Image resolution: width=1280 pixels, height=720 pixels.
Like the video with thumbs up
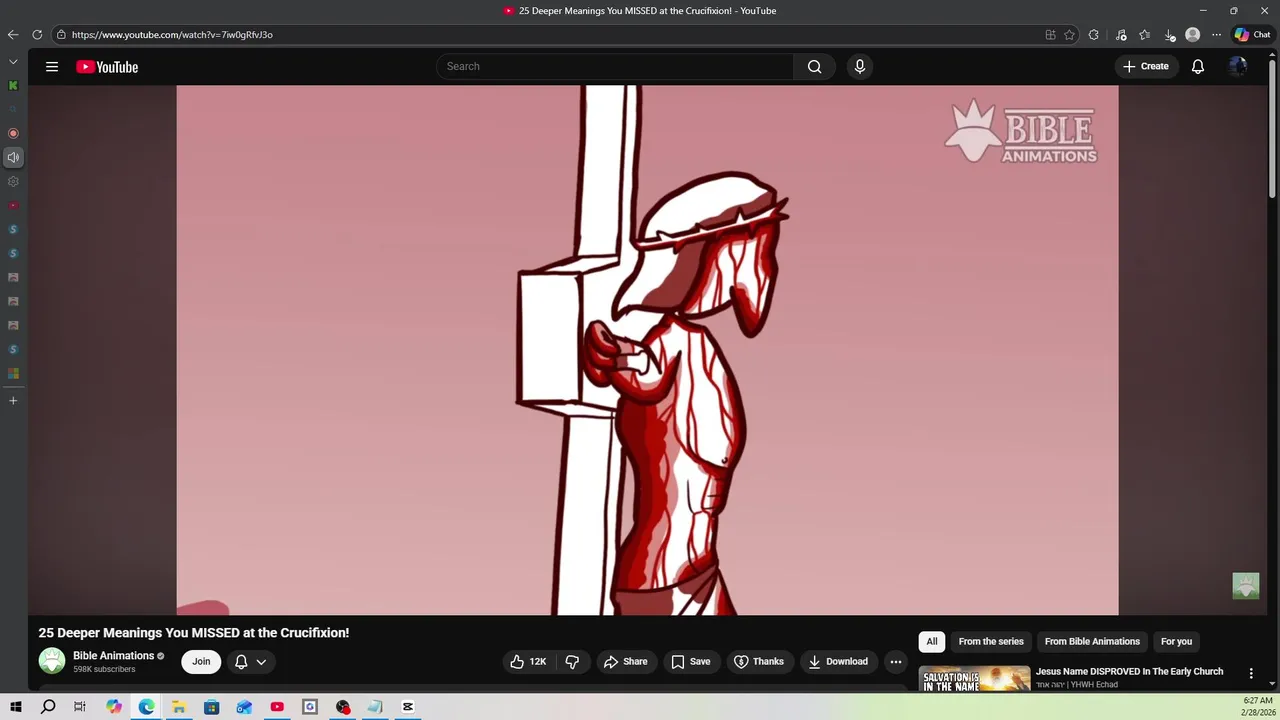[528, 662]
